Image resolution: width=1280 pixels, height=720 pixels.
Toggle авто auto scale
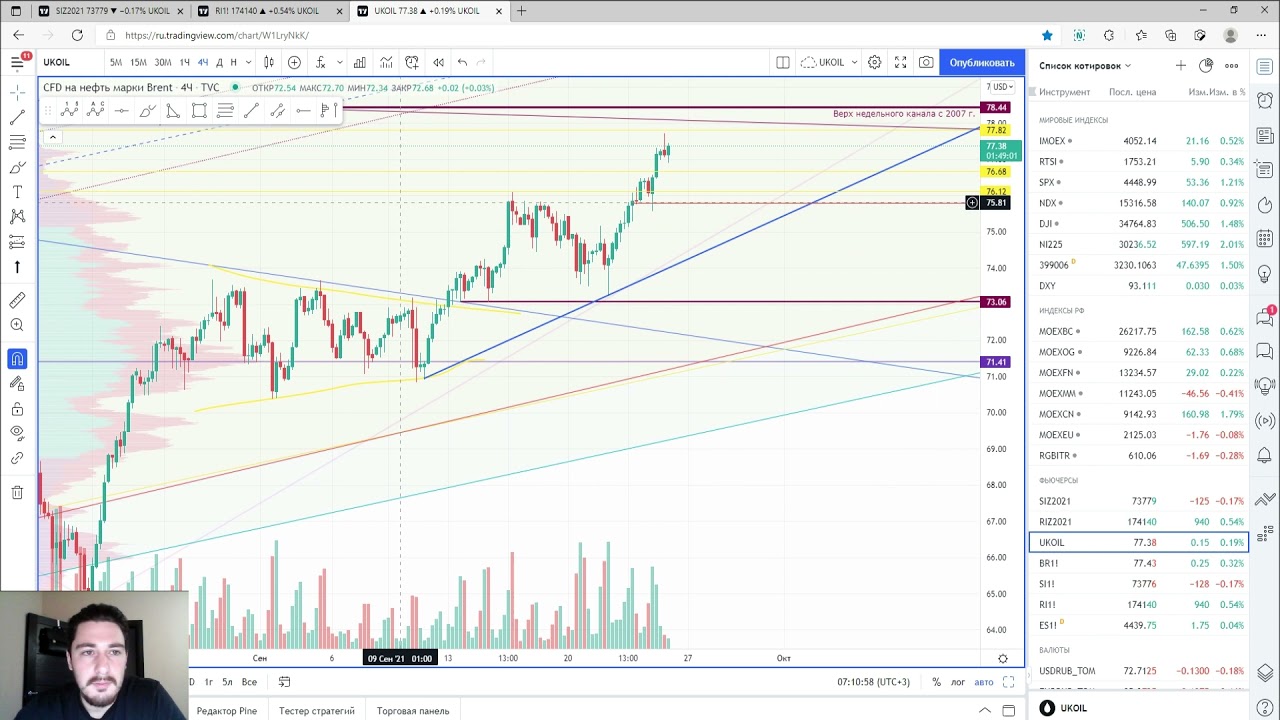(x=984, y=682)
